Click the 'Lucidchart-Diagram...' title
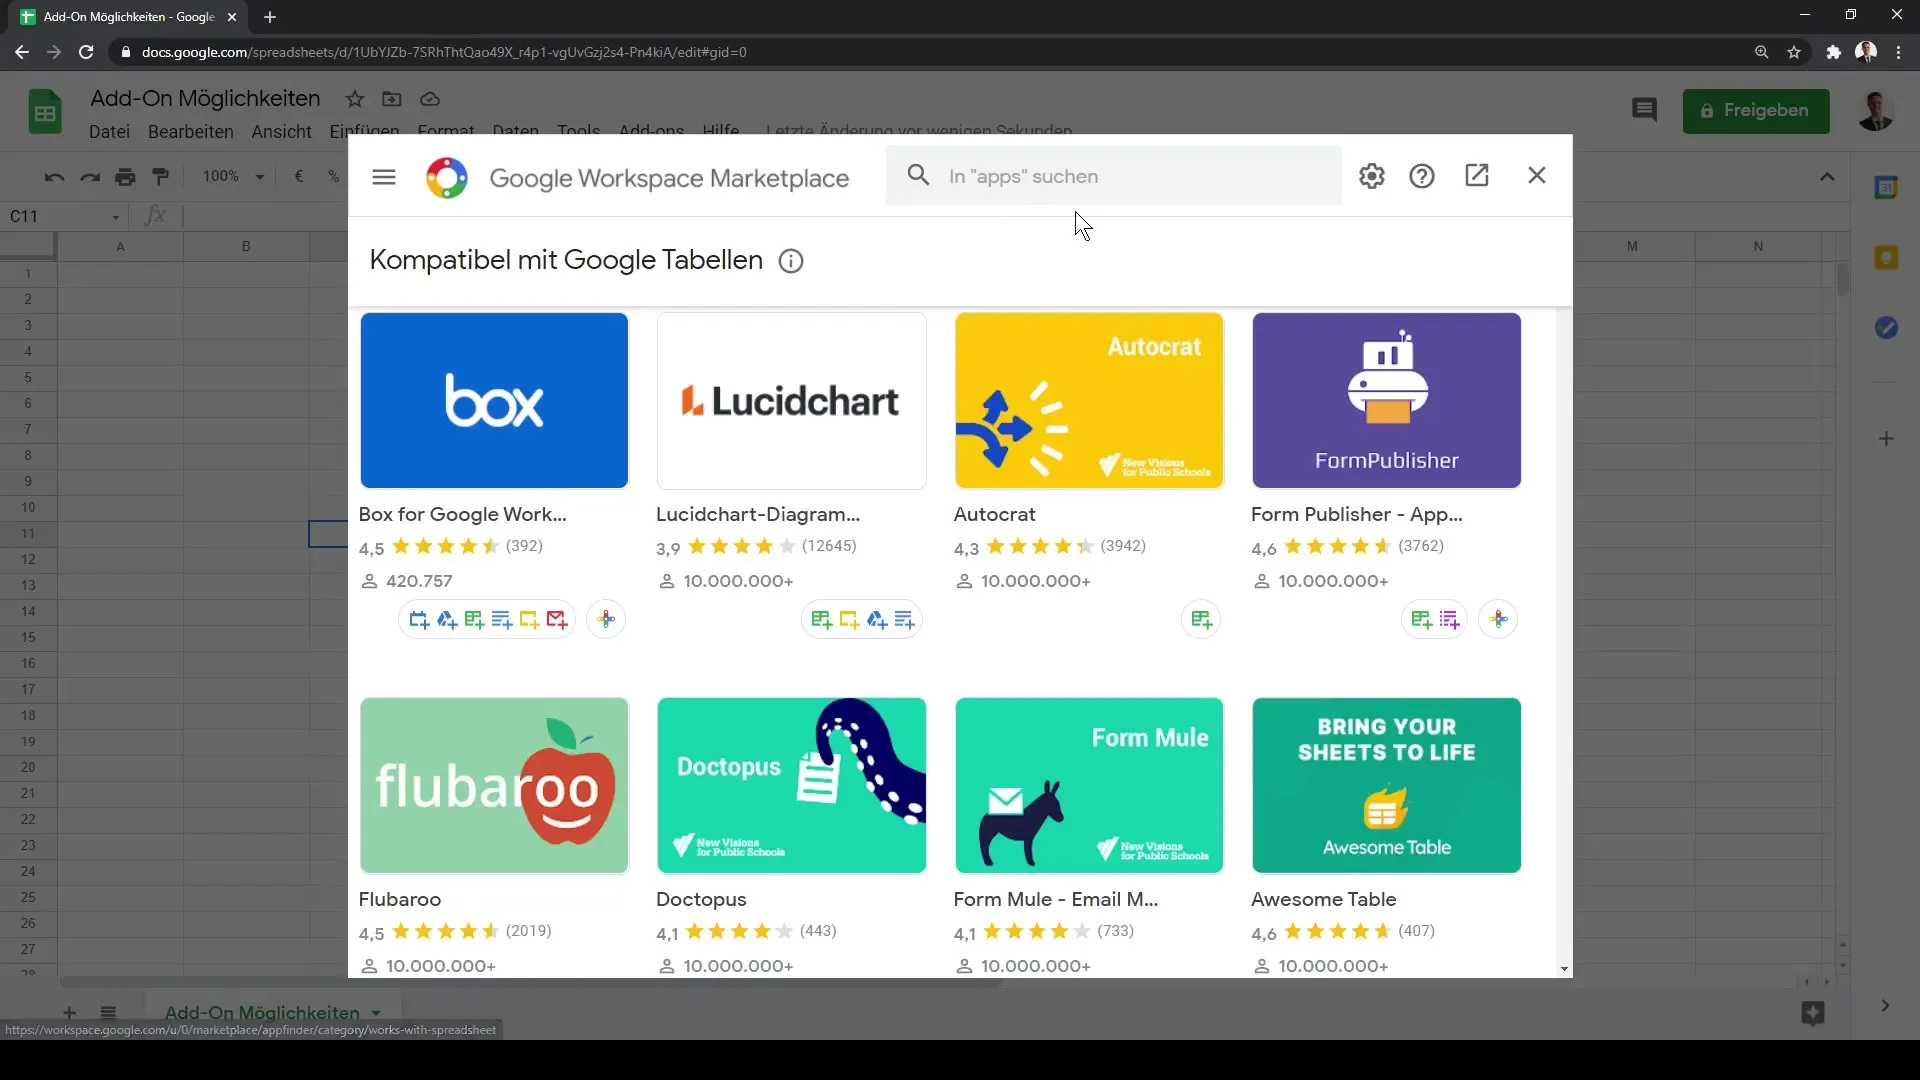 point(758,514)
